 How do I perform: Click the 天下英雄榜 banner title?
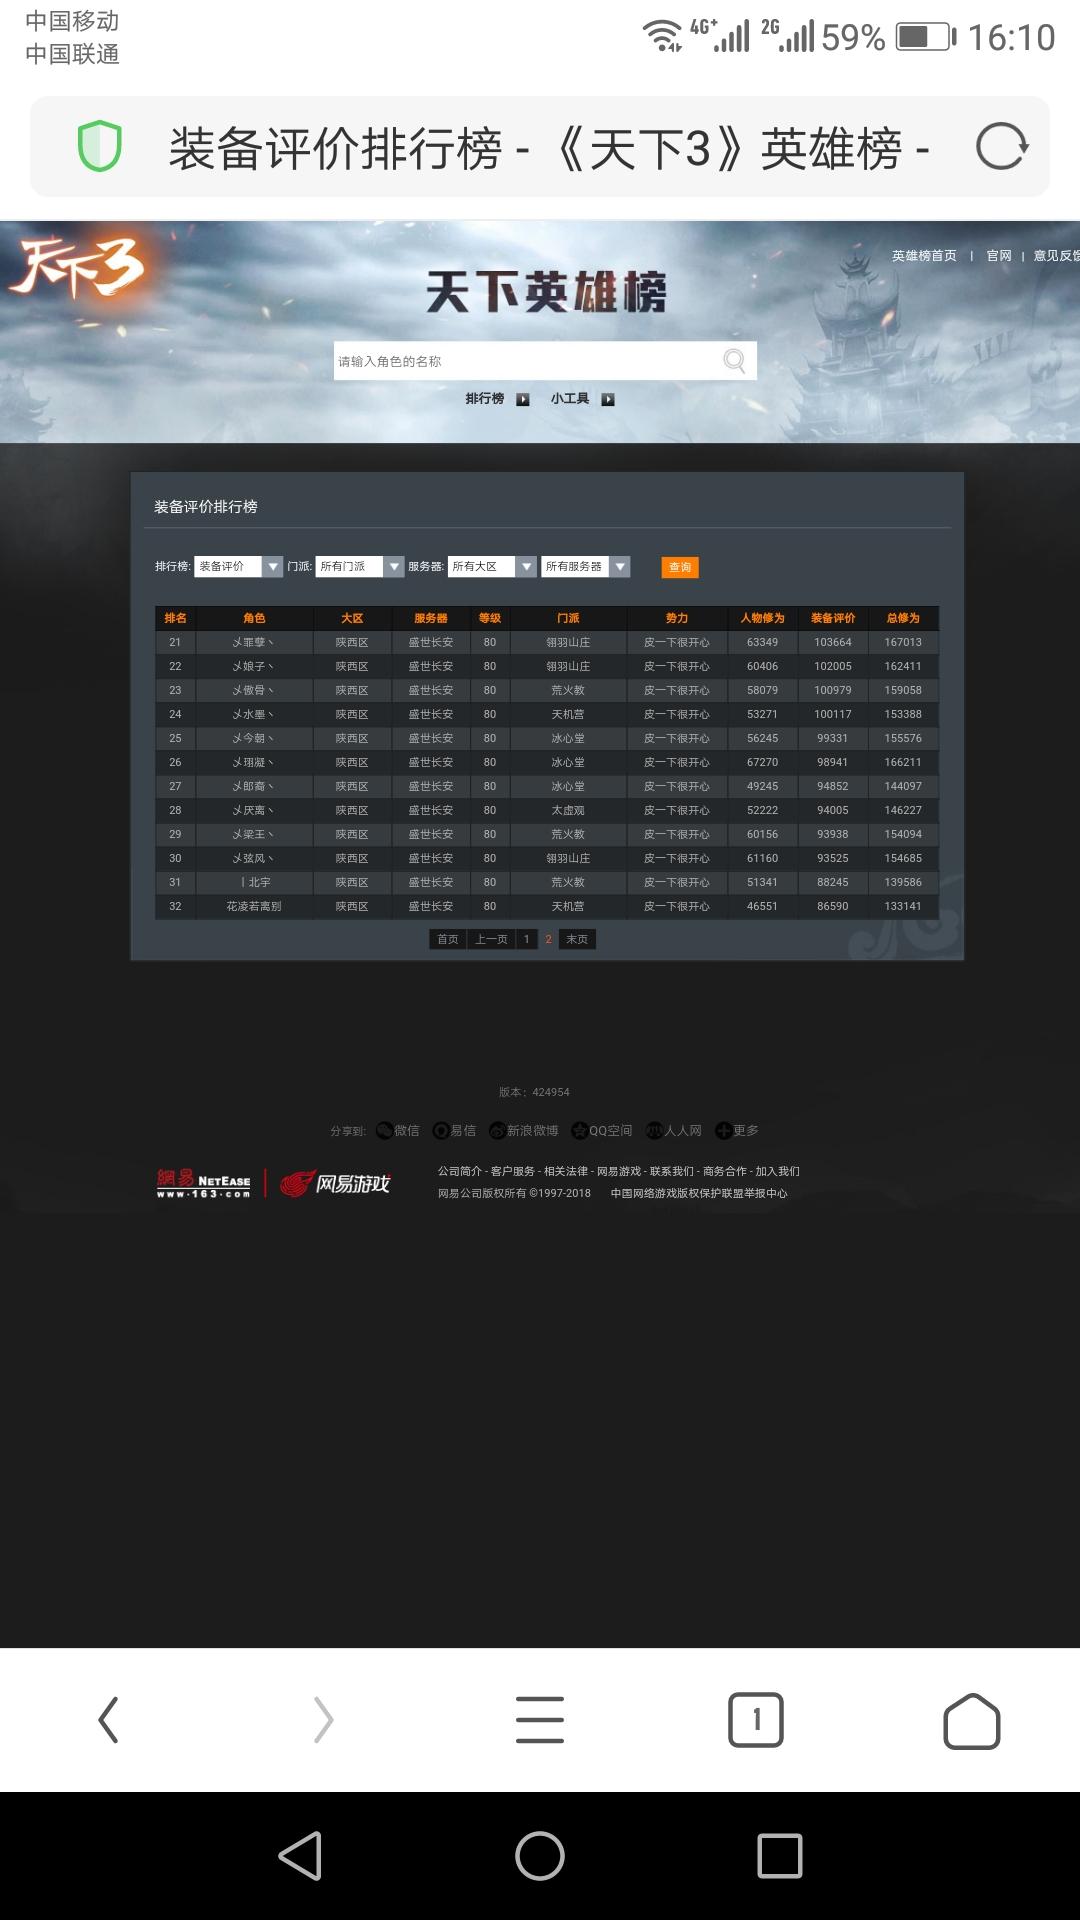coord(546,292)
